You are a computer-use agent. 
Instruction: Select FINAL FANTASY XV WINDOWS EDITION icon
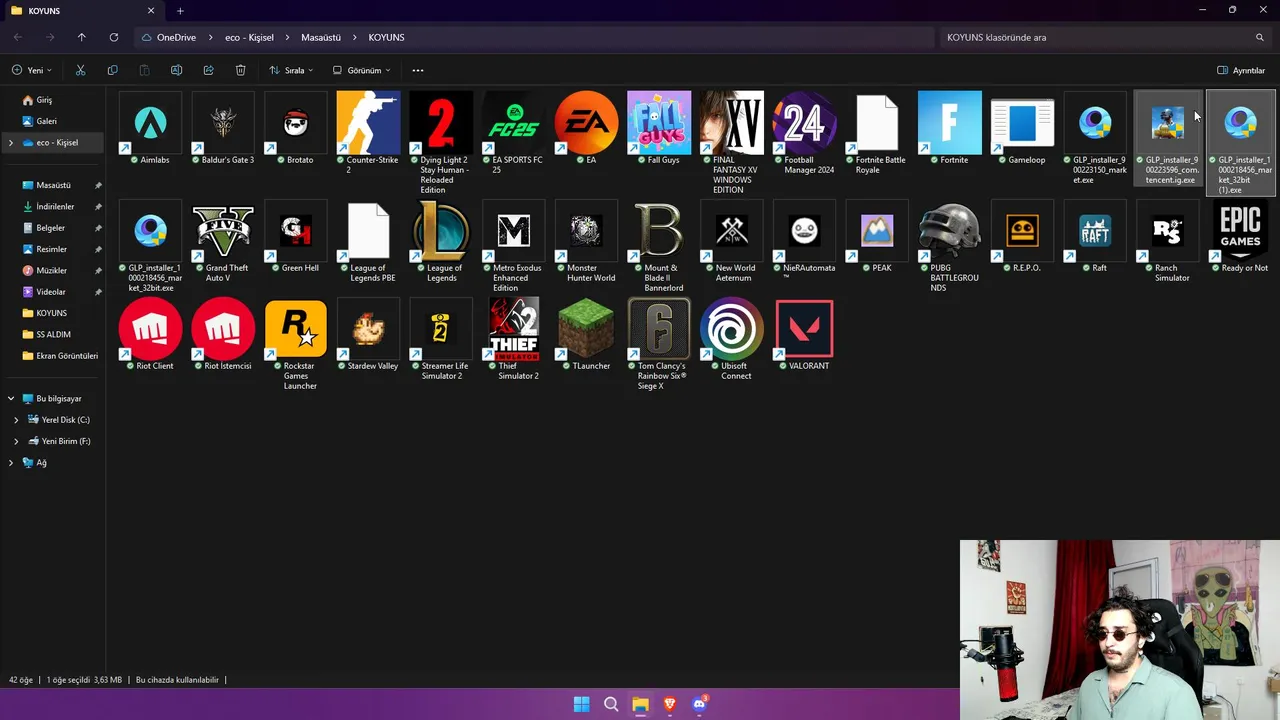click(x=732, y=123)
